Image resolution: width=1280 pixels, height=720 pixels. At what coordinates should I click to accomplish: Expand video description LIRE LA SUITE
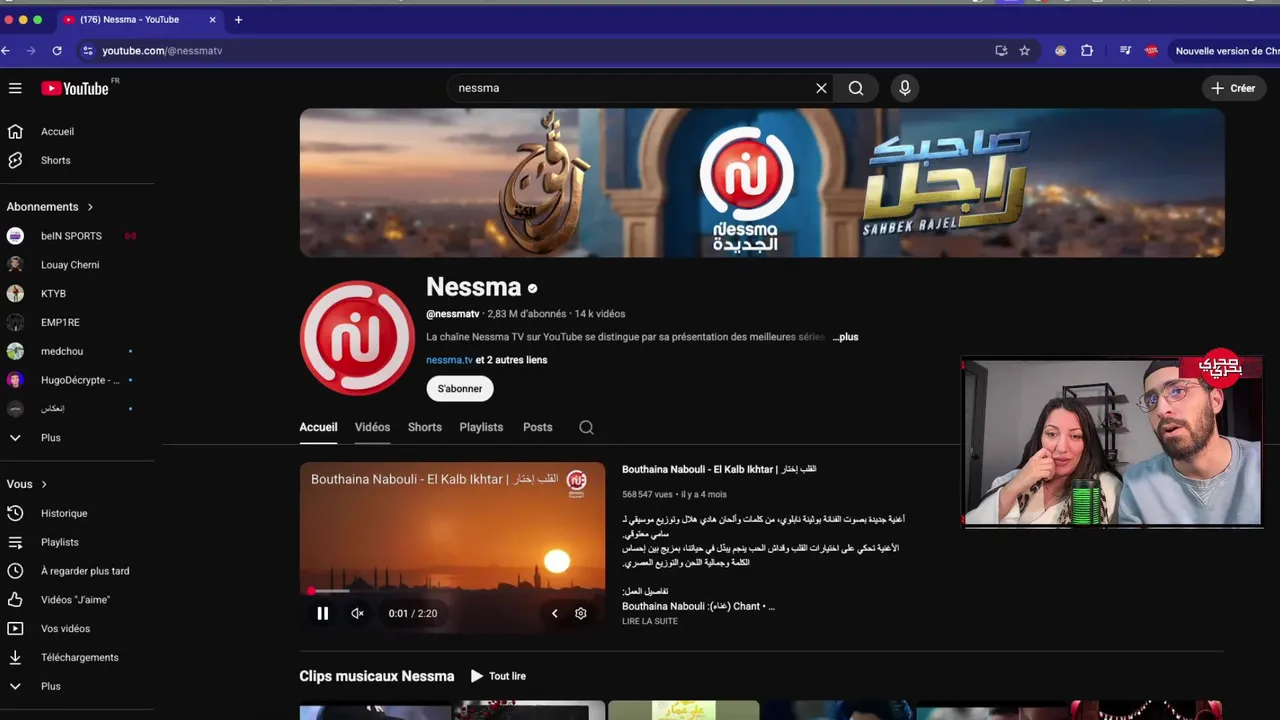point(650,621)
